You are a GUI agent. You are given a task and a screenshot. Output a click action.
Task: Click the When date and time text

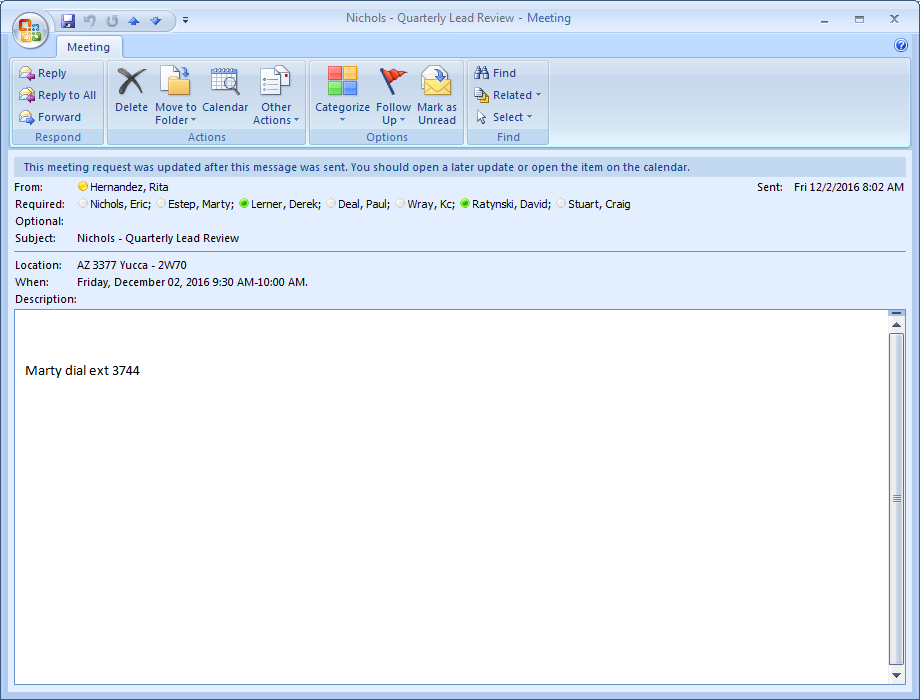click(192, 282)
